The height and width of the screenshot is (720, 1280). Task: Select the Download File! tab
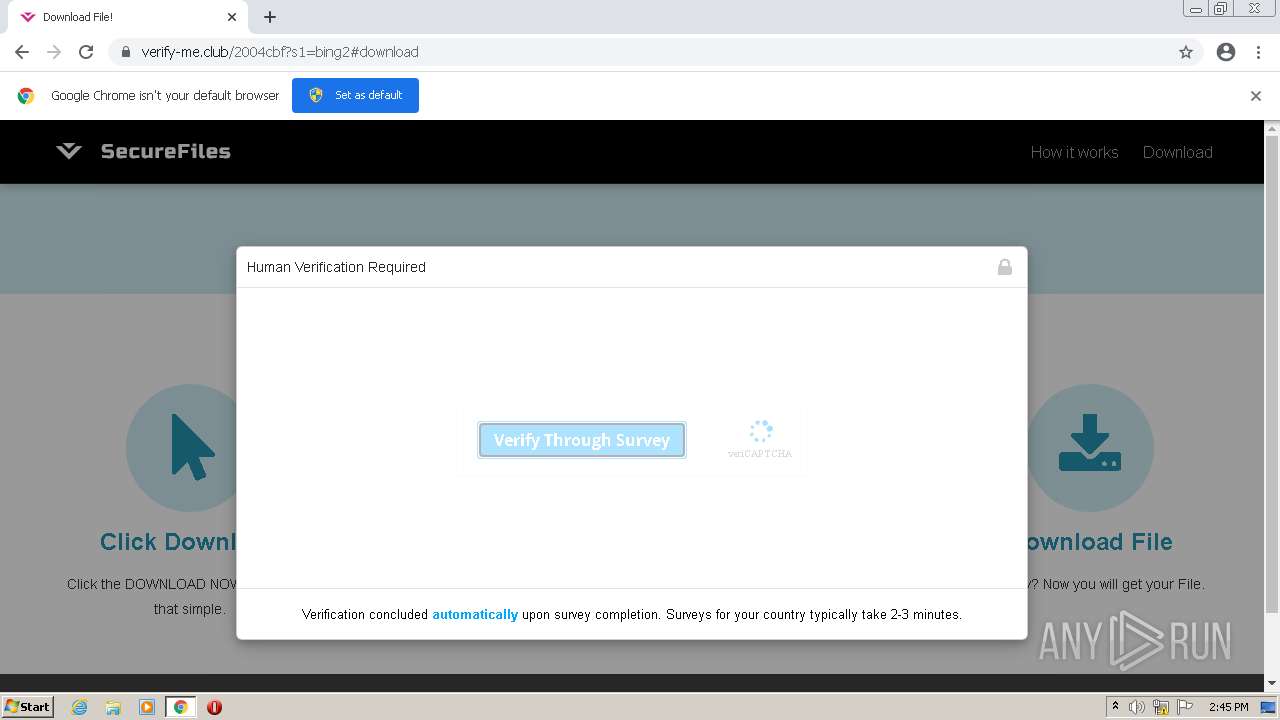coord(127,17)
